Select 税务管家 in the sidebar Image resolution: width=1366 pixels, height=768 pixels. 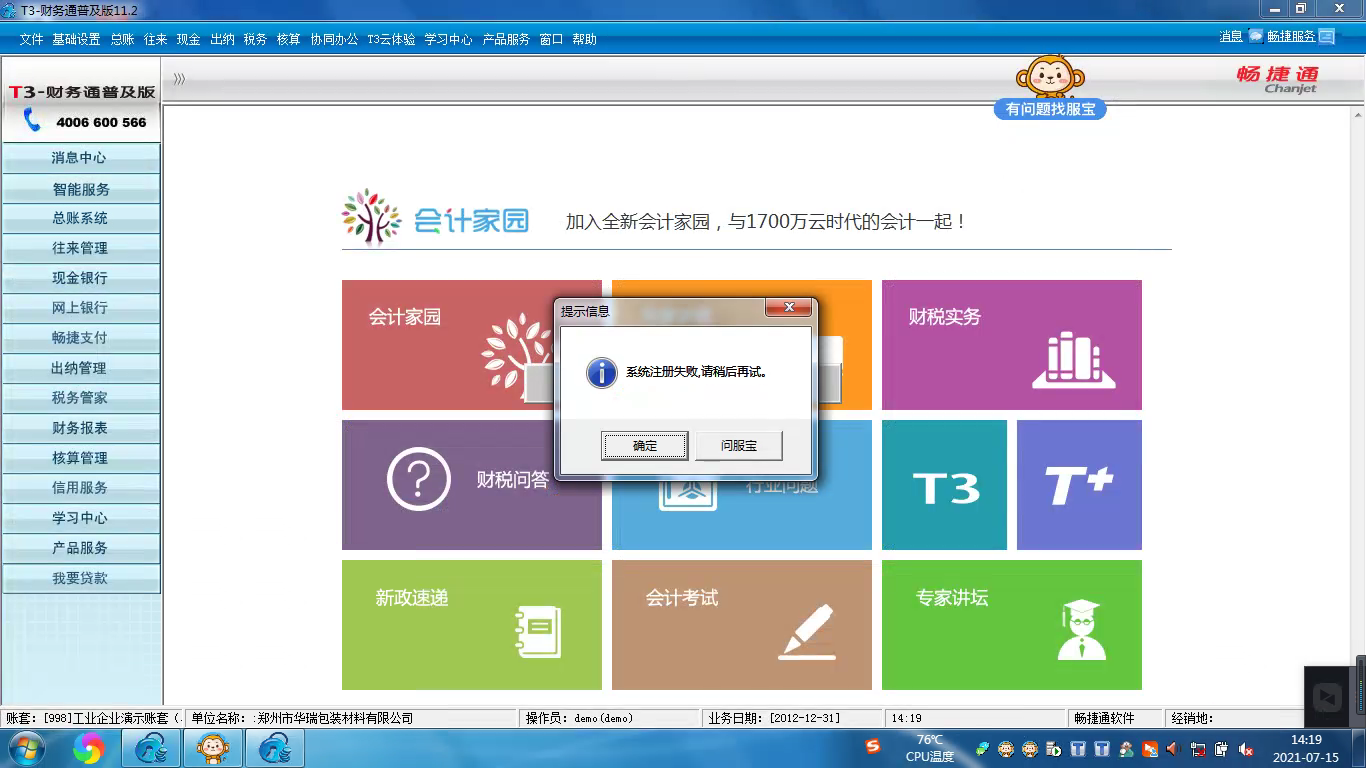(x=81, y=398)
